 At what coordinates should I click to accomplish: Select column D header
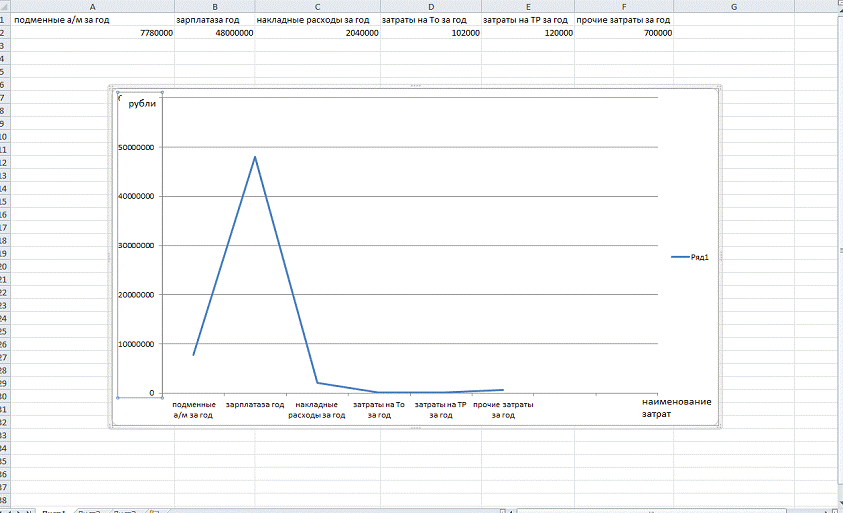(430, 6)
